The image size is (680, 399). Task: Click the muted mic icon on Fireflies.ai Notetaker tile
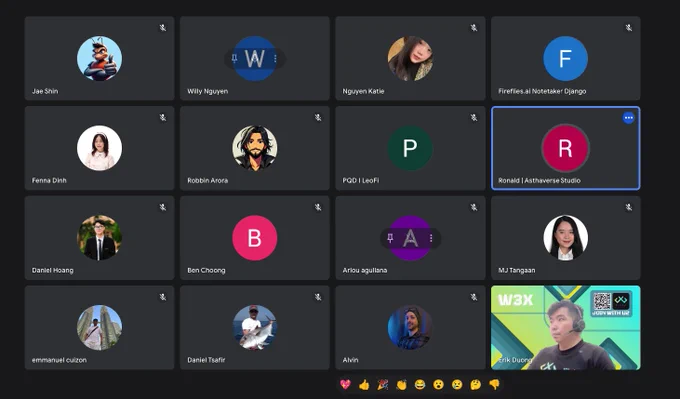(628, 28)
